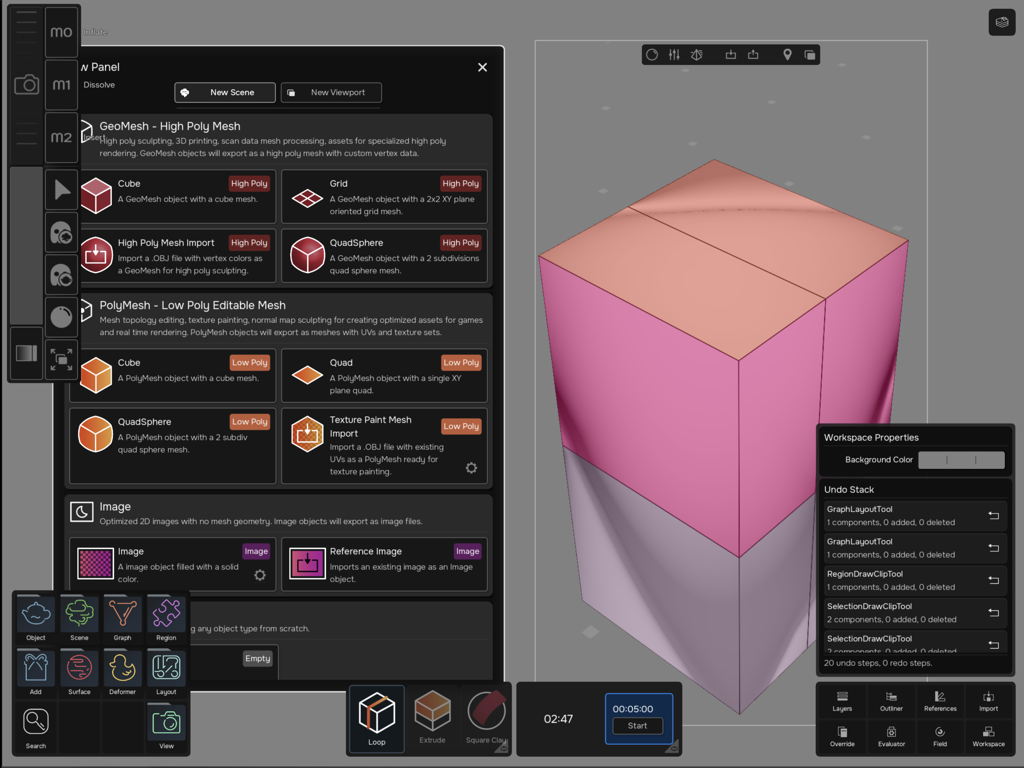Select the Extrude tool at bottom center
The height and width of the screenshot is (768, 1024).
coord(432,717)
